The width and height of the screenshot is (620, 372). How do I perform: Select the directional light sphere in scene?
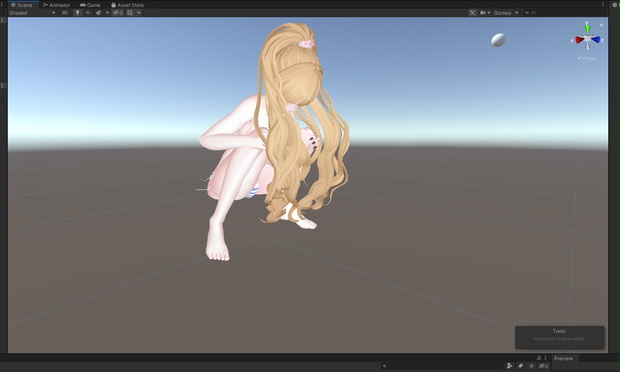(498, 40)
